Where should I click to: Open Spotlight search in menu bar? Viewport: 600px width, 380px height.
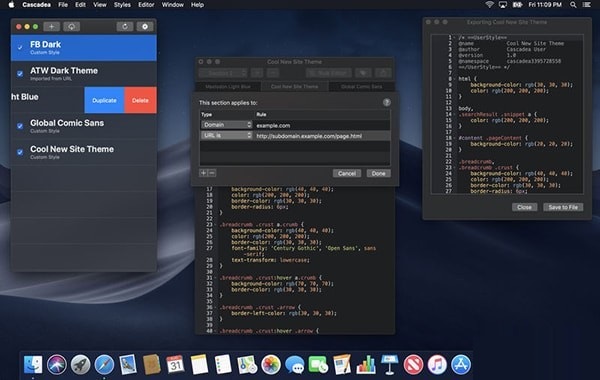point(573,5)
